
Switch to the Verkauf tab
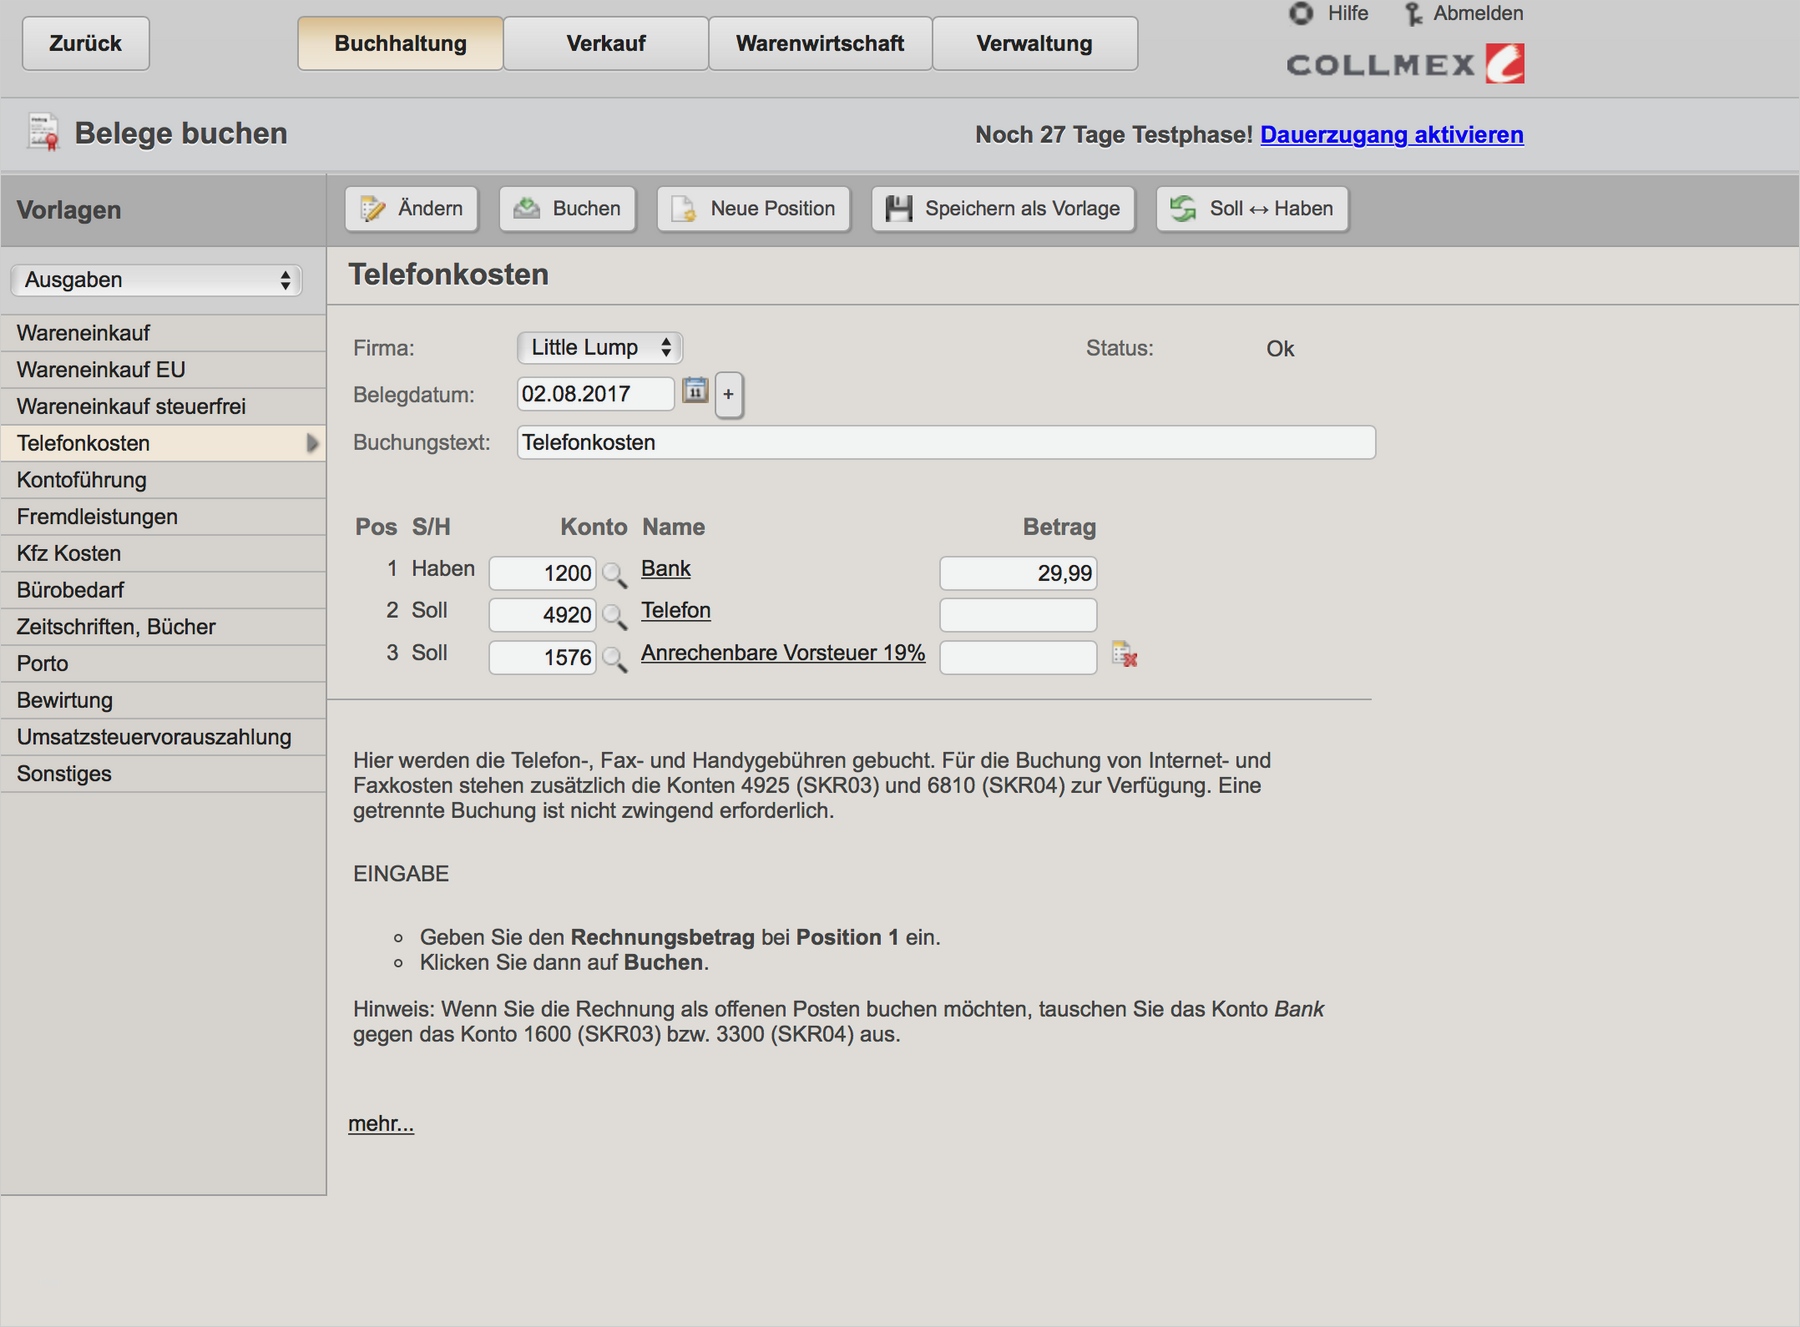tap(606, 43)
